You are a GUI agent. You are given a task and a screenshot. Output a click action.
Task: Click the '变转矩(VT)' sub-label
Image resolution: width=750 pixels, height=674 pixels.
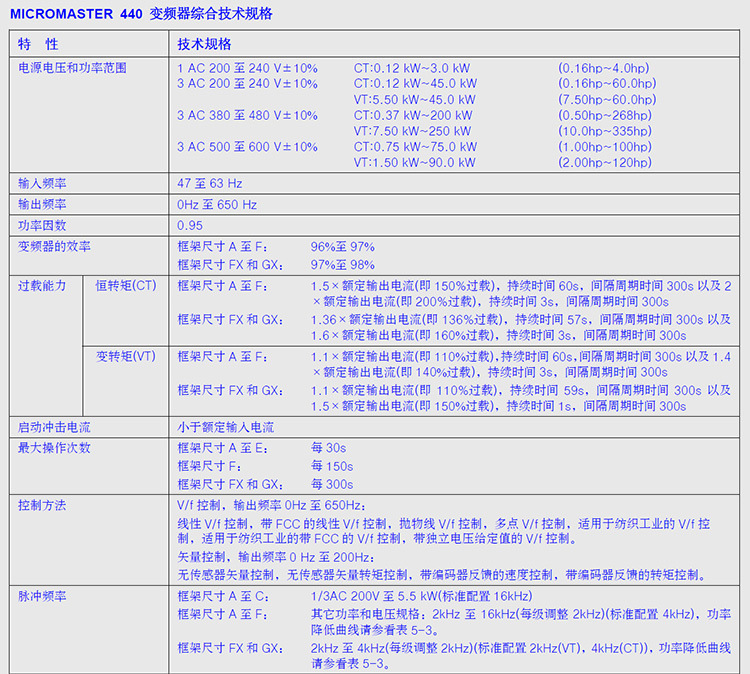(126, 356)
